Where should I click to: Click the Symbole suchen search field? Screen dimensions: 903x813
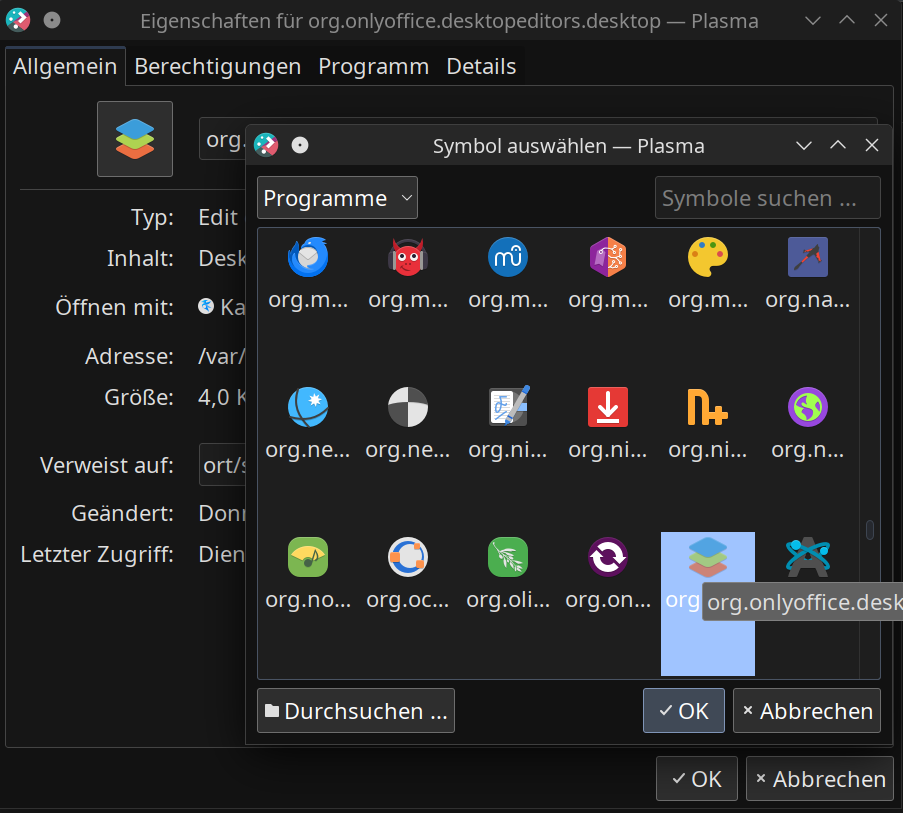click(x=768, y=197)
